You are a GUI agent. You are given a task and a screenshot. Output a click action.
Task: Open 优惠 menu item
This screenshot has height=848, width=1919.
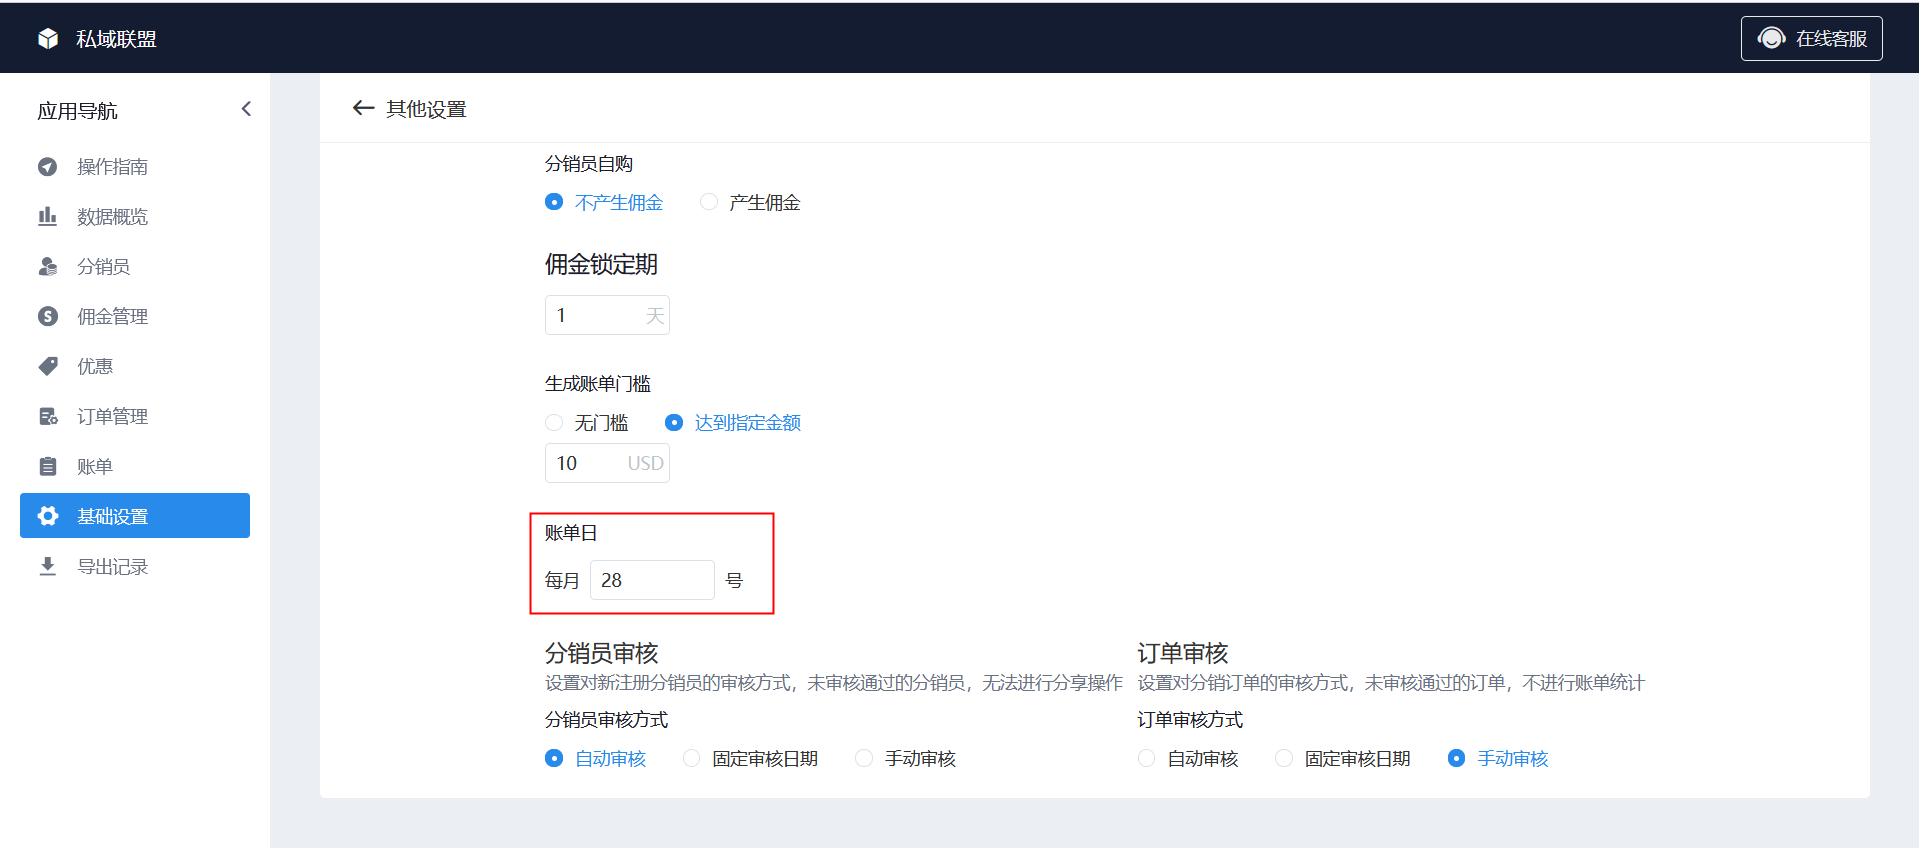click(x=135, y=367)
